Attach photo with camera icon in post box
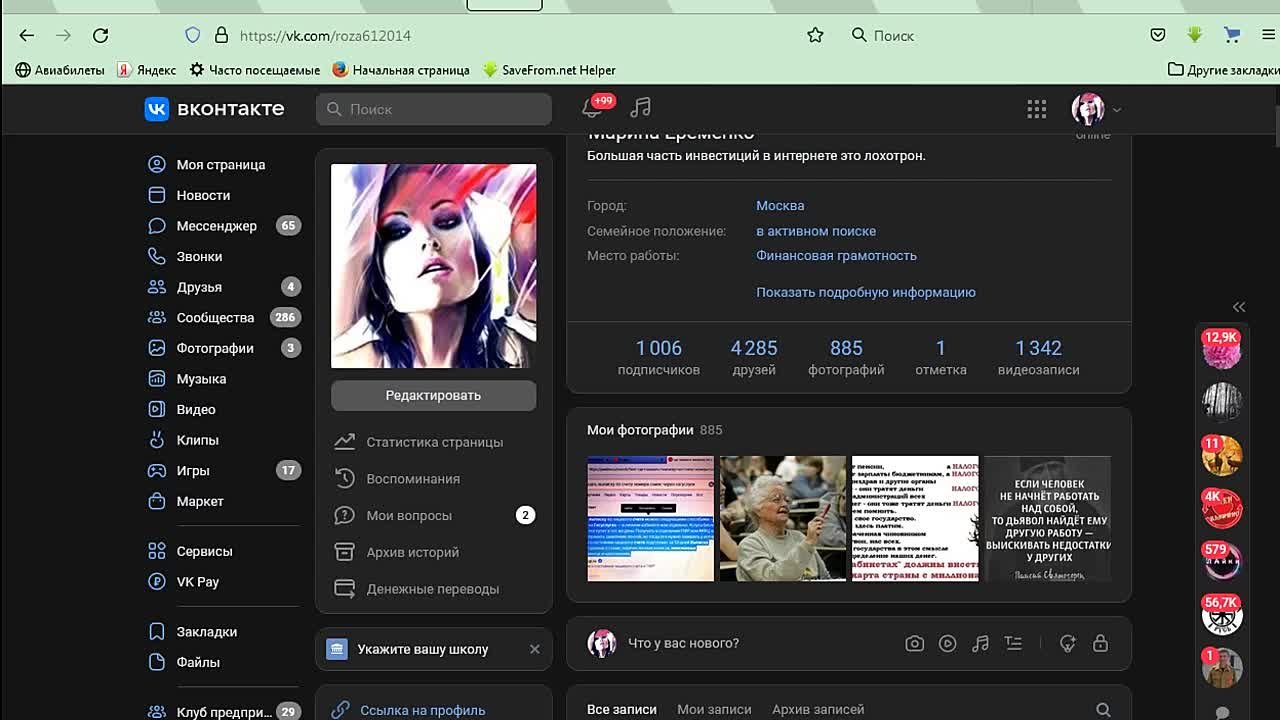The height and width of the screenshot is (720, 1280). tap(914, 644)
